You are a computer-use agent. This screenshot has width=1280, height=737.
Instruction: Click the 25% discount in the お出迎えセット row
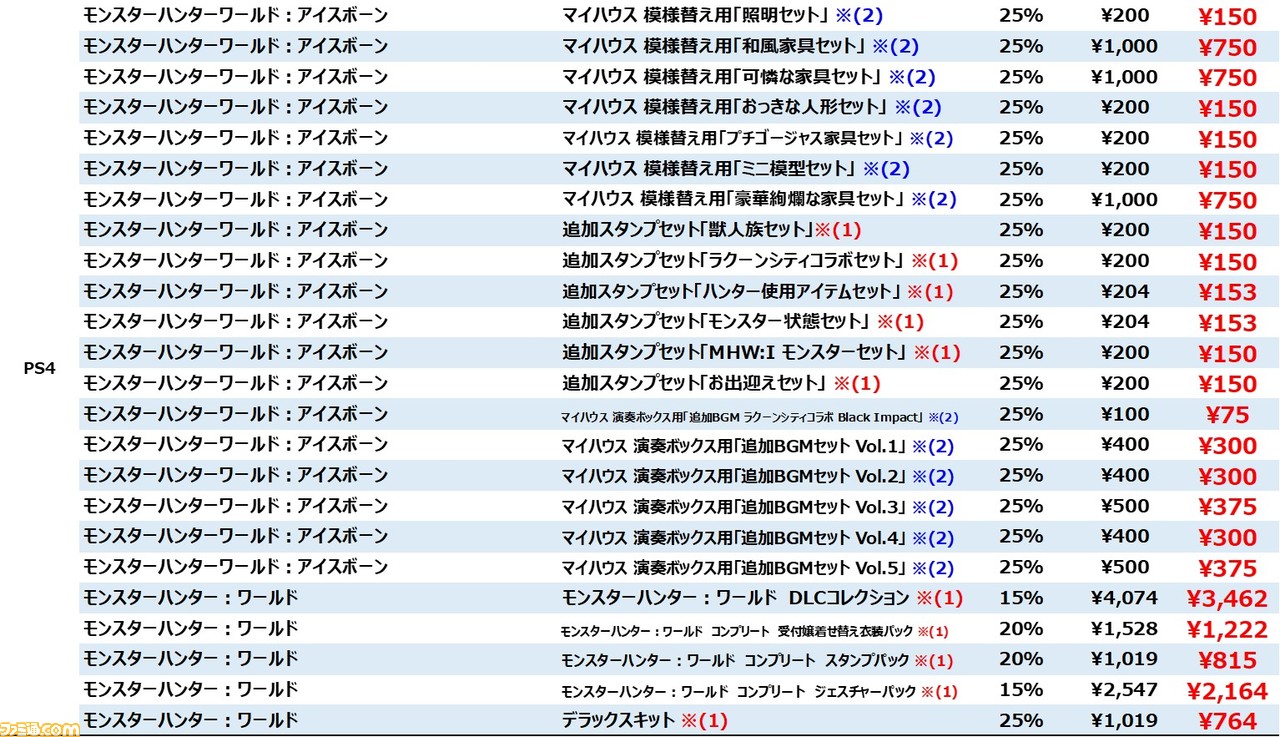pyautogui.click(x=1021, y=383)
